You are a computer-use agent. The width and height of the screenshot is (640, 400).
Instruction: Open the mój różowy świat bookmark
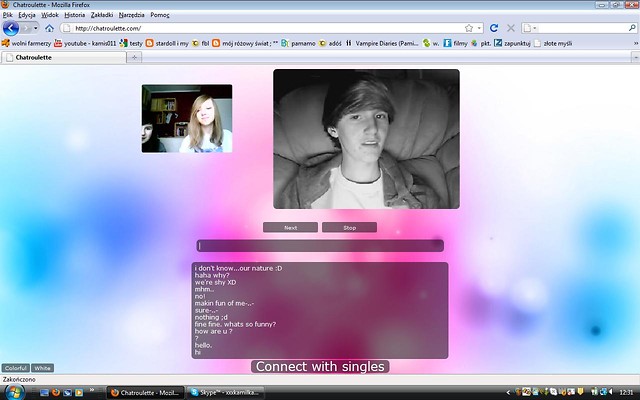click(x=245, y=43)
